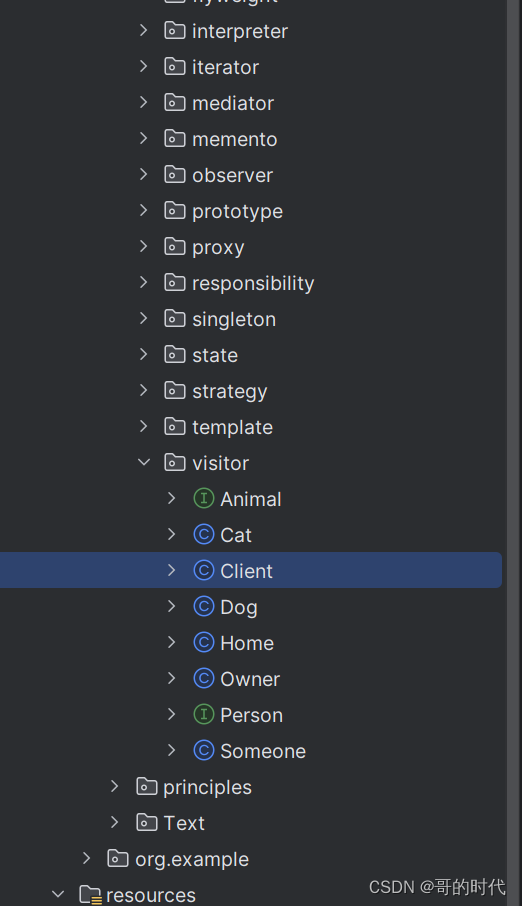Click the Animal interface icon

203,499
